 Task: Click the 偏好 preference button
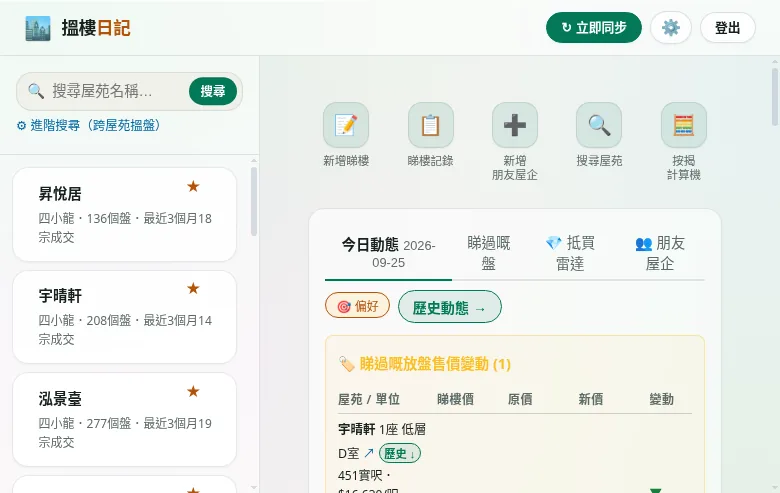click(x=357, y=305)
